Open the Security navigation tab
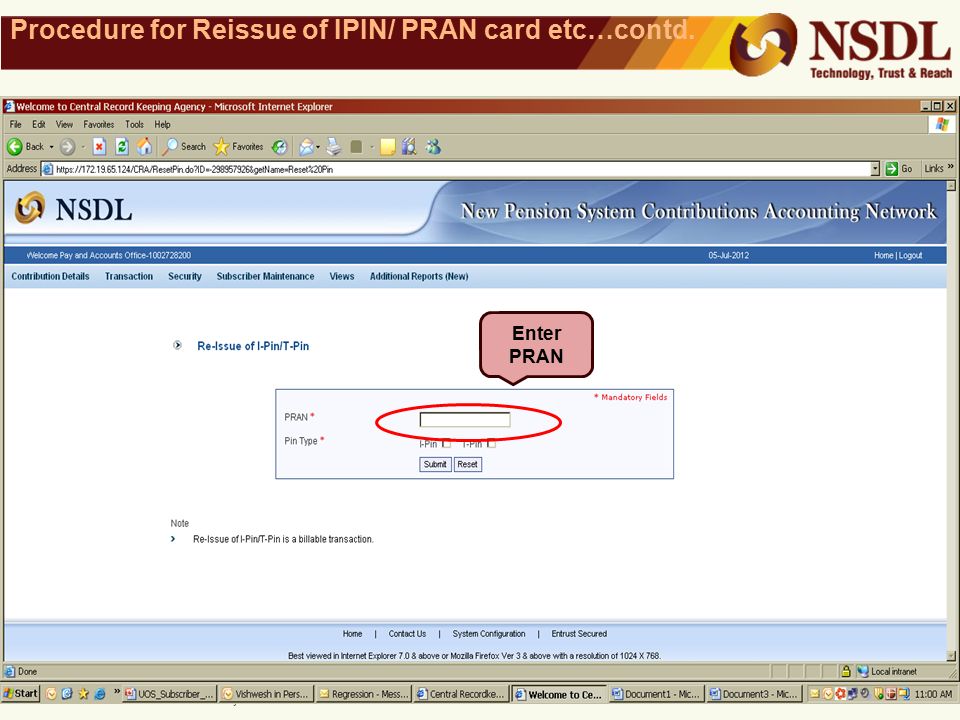The width and height of the screenshot is (960, 720). 184,276
